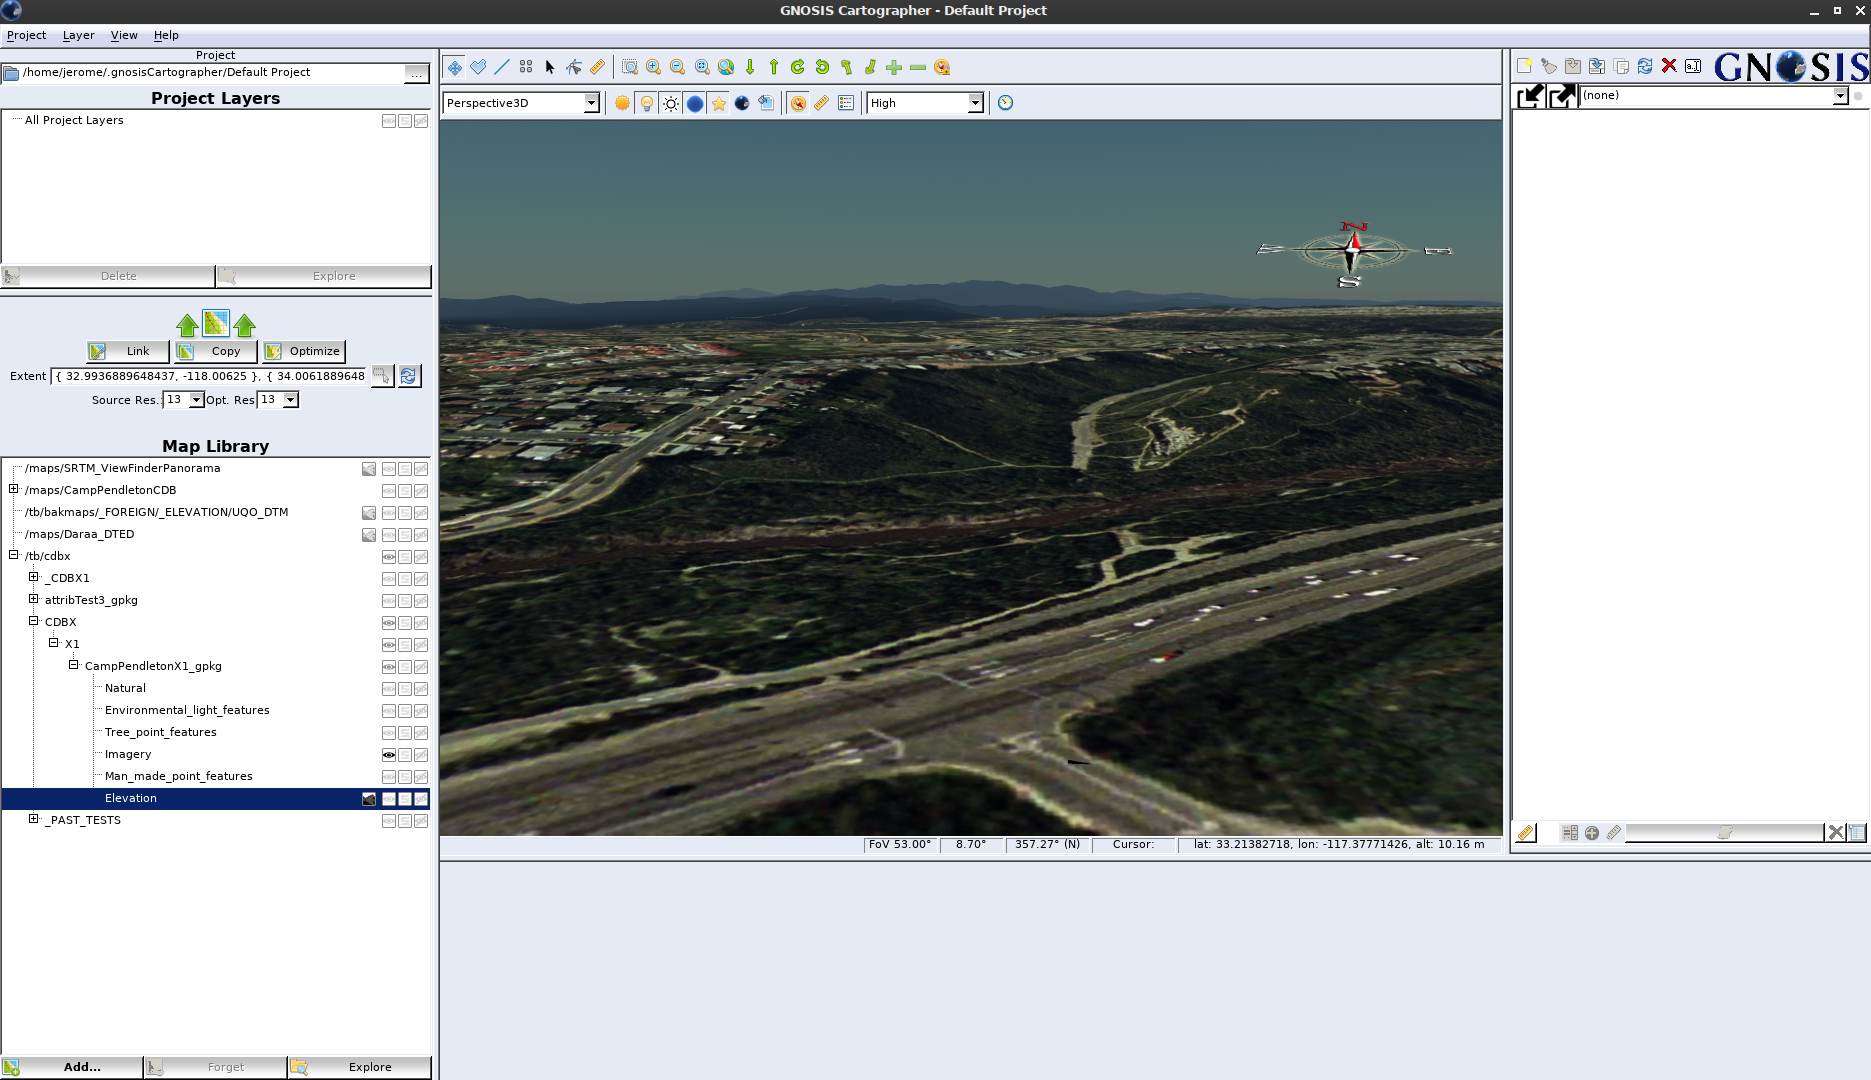Viewport: 1871px width, 1080px height.
Task: Expand the _PAST_TESTS tree node
Action: pyautogui.click(x=34, y=819)
